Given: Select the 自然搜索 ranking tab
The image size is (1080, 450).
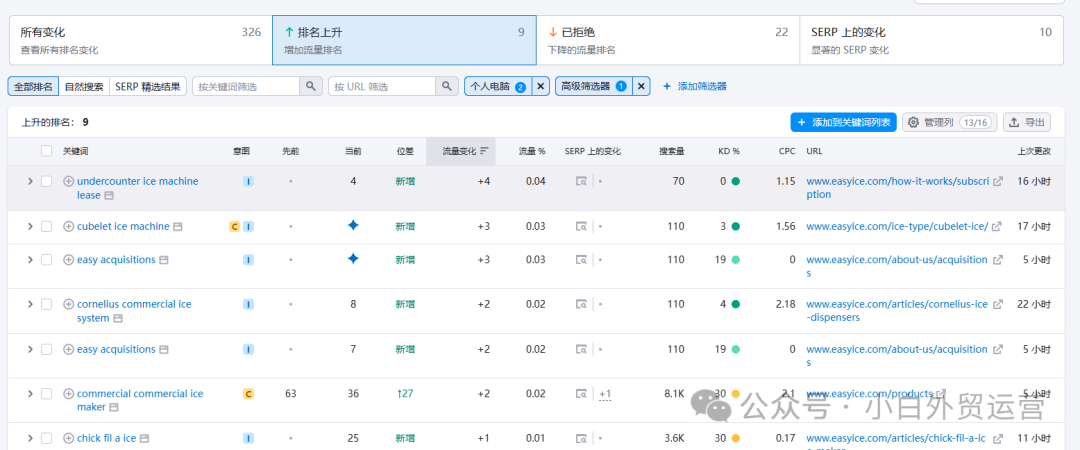Looking at the screenshot, I should point(84,86).
